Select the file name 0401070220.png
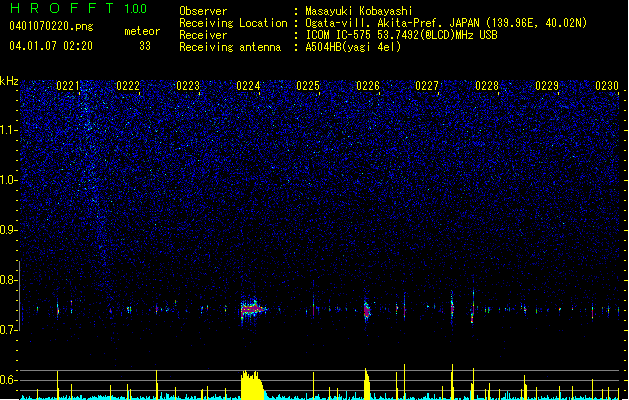Viewport: 629px width, 400px height. coord(51,26)
